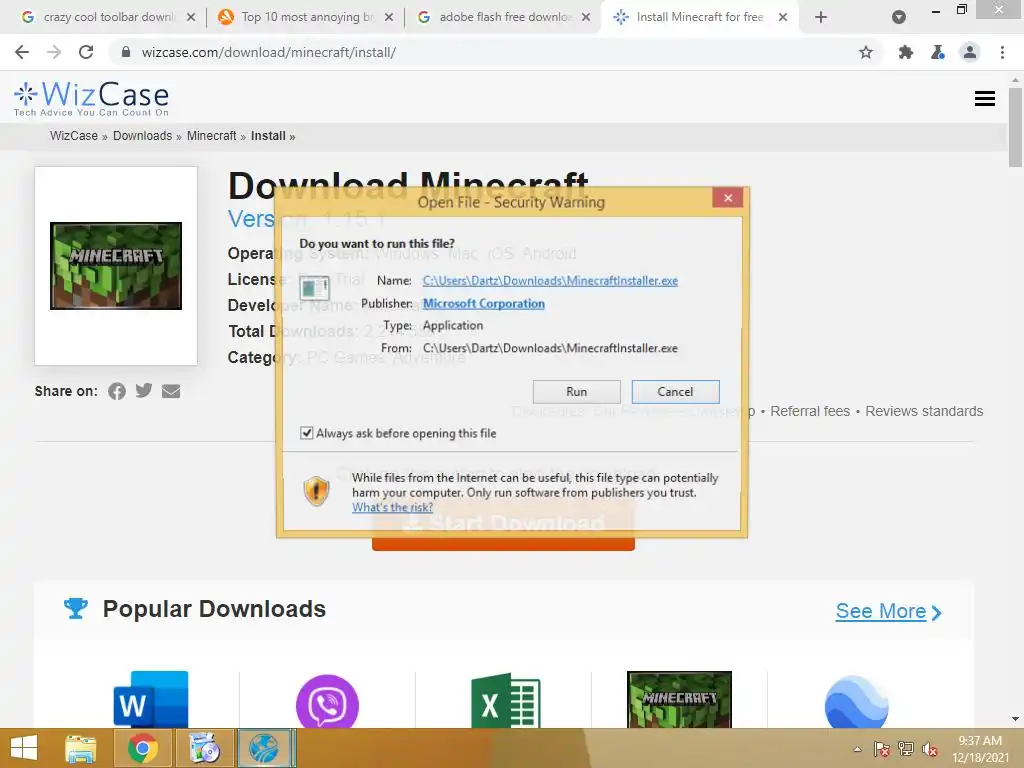Open the Referral fees link
The width and height of the screenshot is (1024, 768).
810,411
